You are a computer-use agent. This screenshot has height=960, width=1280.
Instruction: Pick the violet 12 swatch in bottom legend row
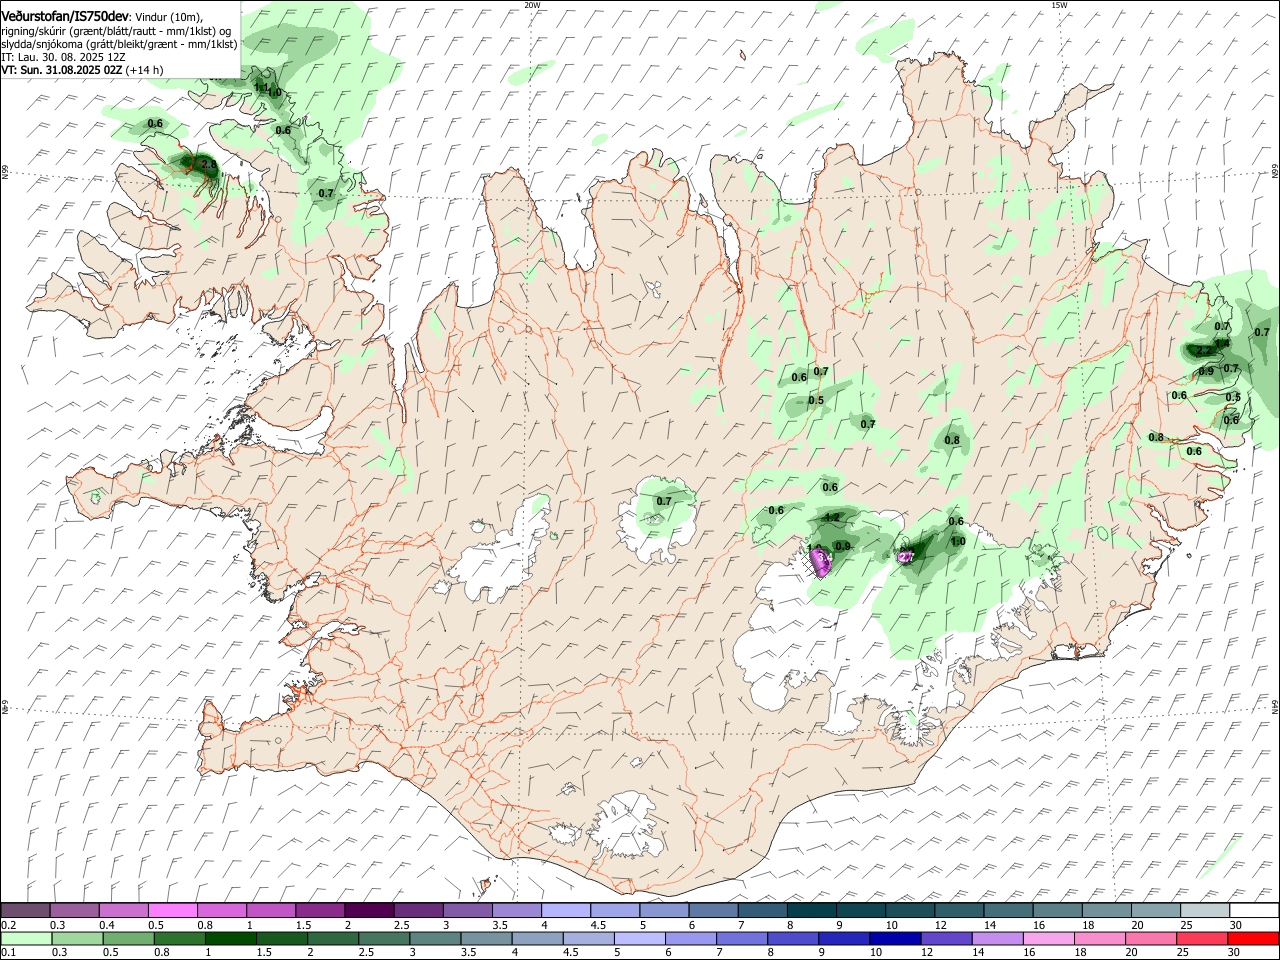pos(946,939)
